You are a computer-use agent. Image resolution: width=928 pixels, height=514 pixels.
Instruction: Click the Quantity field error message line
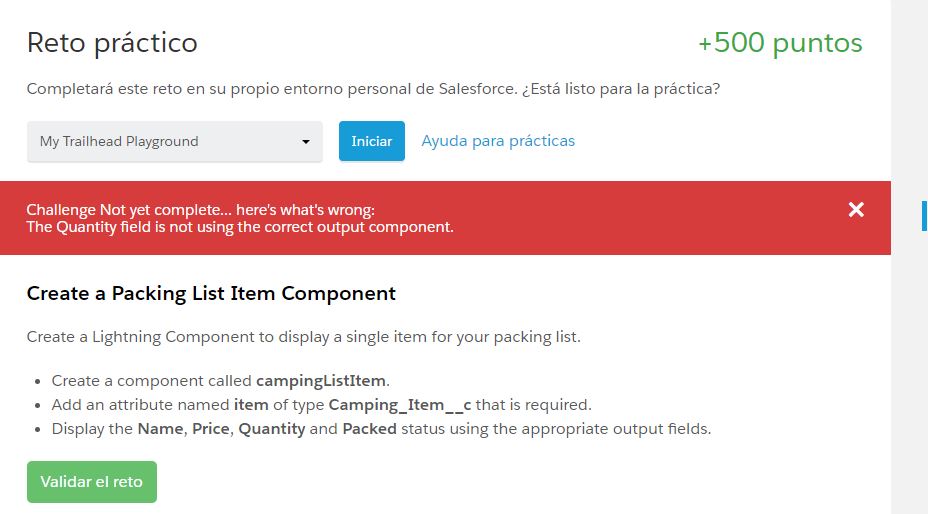point(240,227)
